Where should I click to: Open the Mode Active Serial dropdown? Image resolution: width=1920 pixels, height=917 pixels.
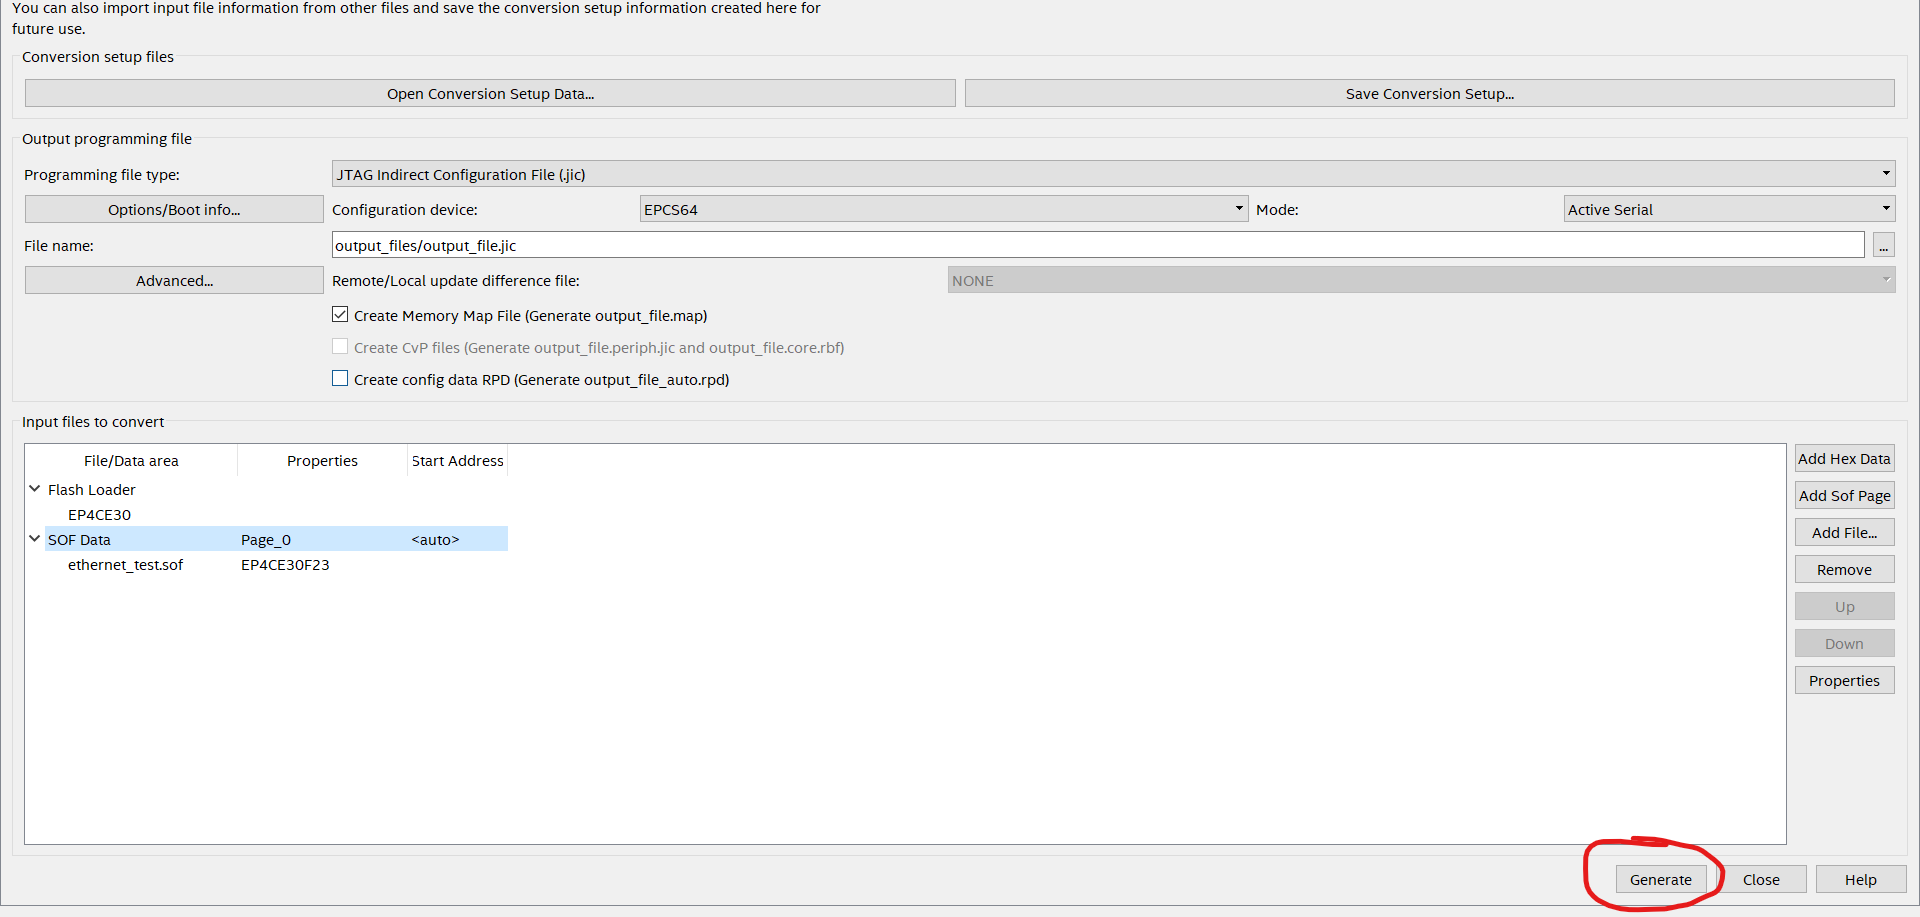pyautogui.click(x=1728, y=209)
